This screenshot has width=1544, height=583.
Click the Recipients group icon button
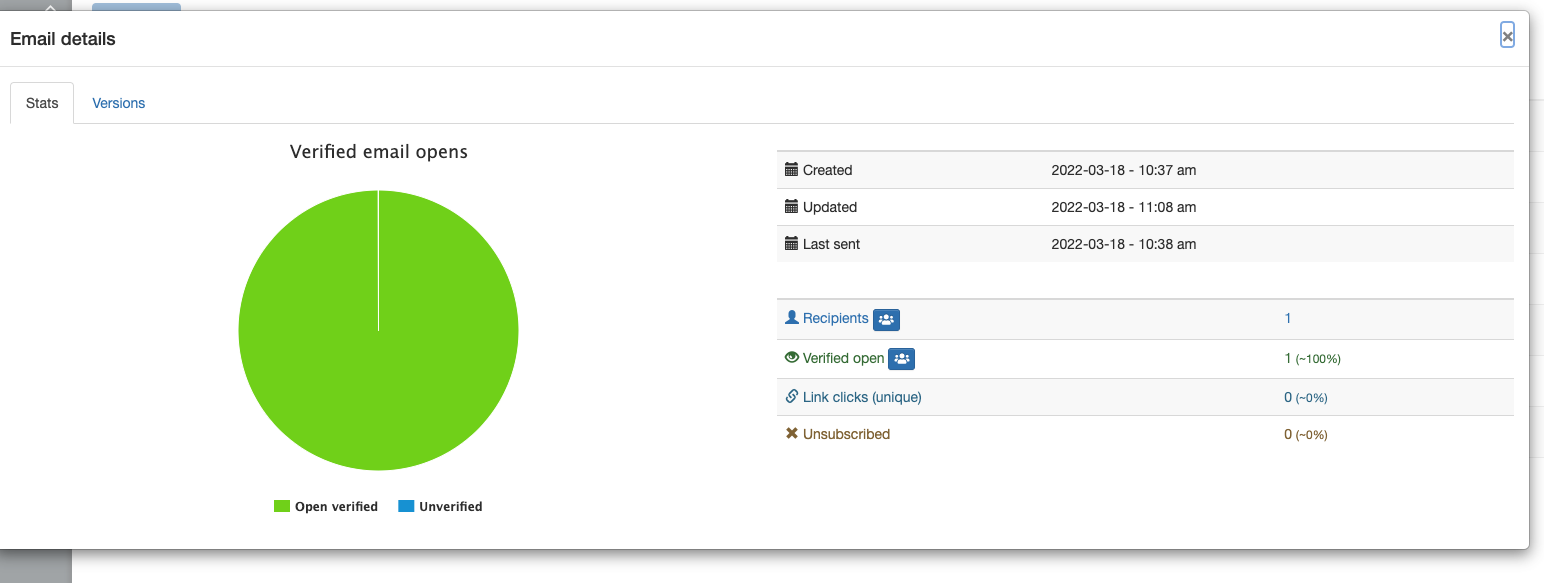click(886, 319)
